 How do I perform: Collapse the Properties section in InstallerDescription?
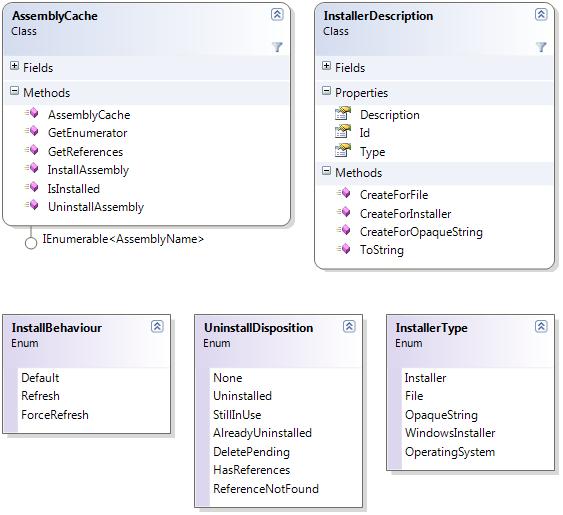click(326, 91)
